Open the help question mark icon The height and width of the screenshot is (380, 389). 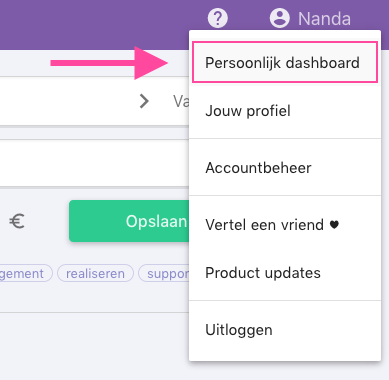coord(218,18)
